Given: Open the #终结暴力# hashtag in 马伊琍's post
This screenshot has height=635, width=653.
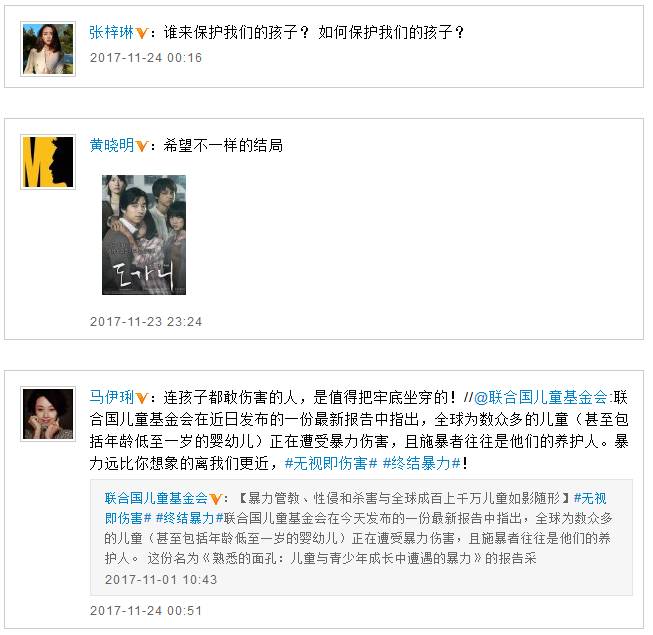Looking at the screenshot, I should tap(421, 463).
